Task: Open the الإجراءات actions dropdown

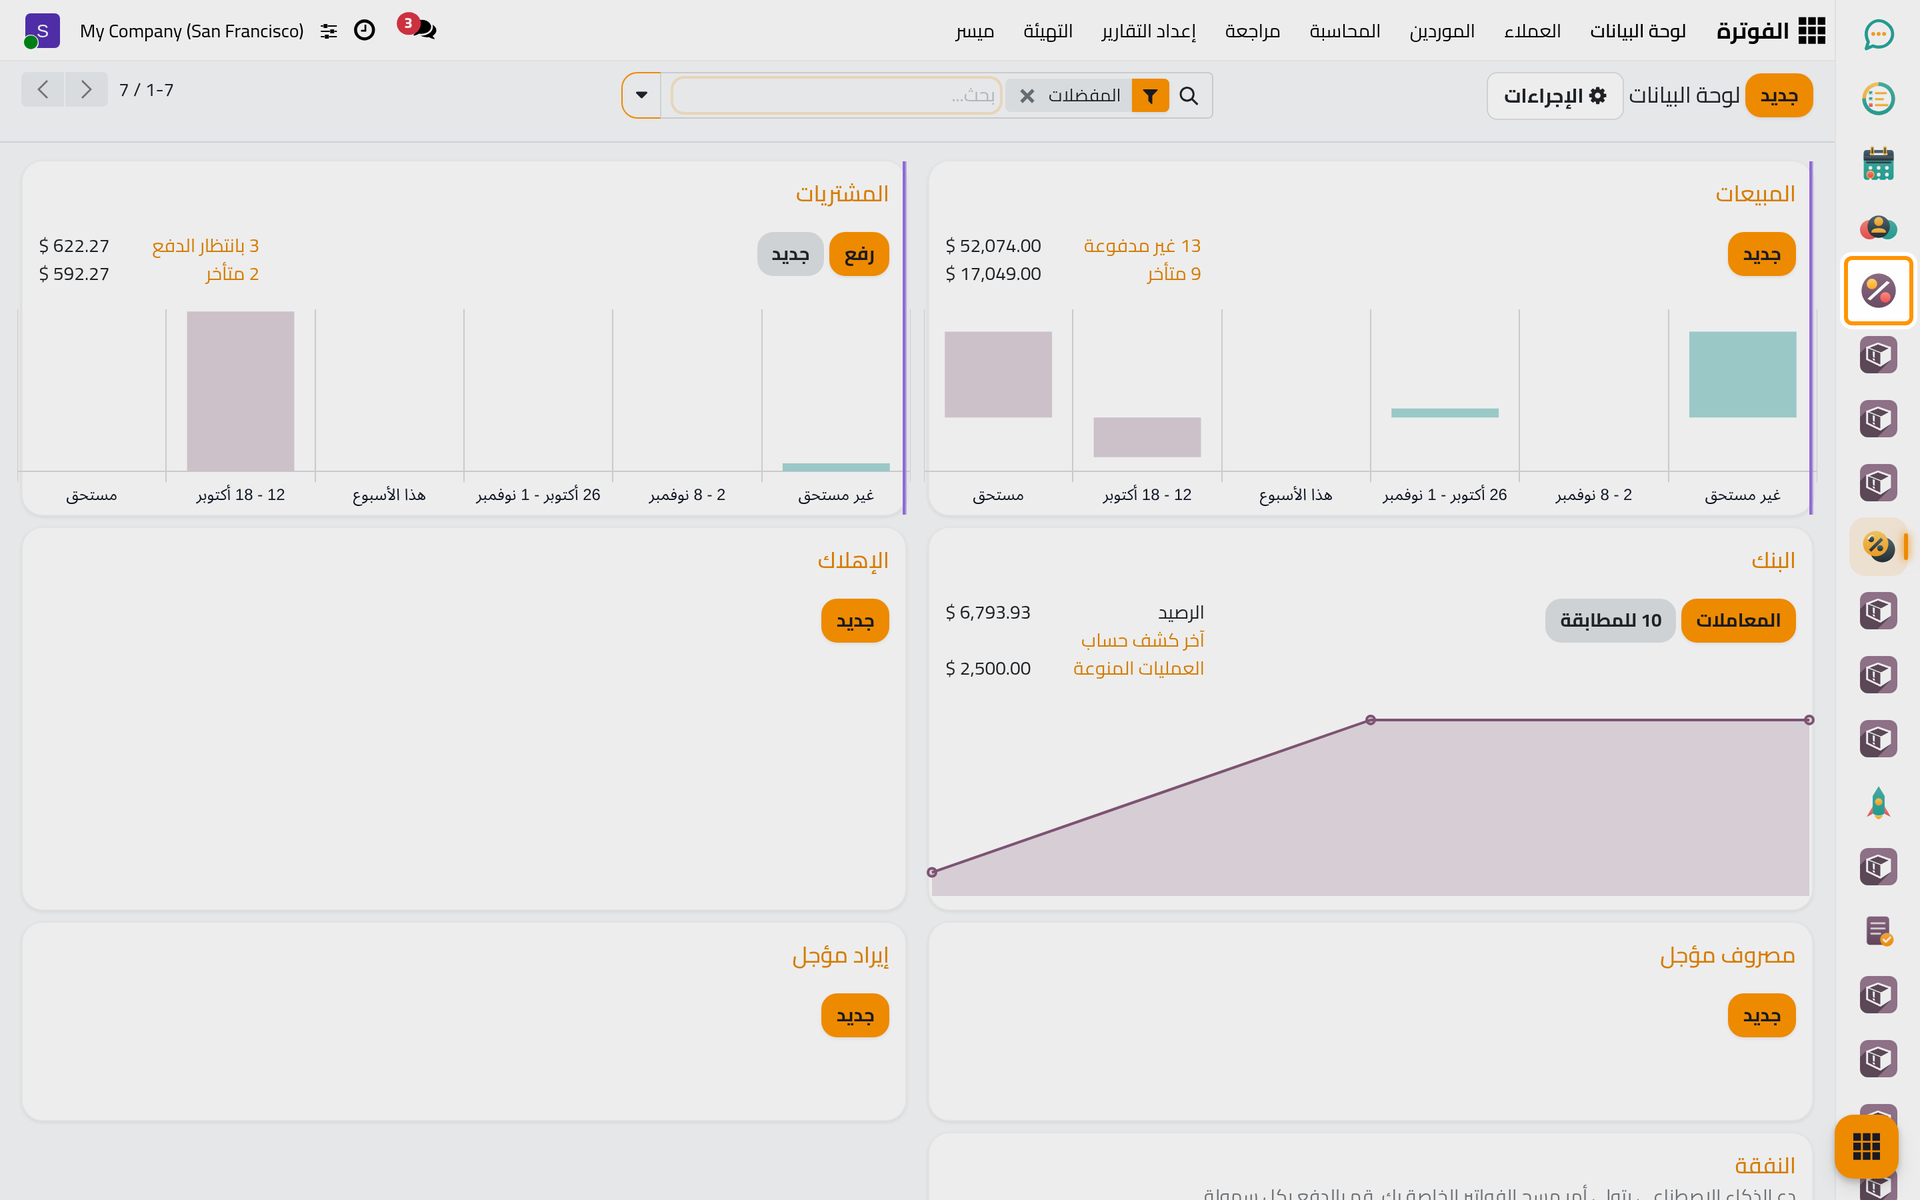Action: point(1554,96)
